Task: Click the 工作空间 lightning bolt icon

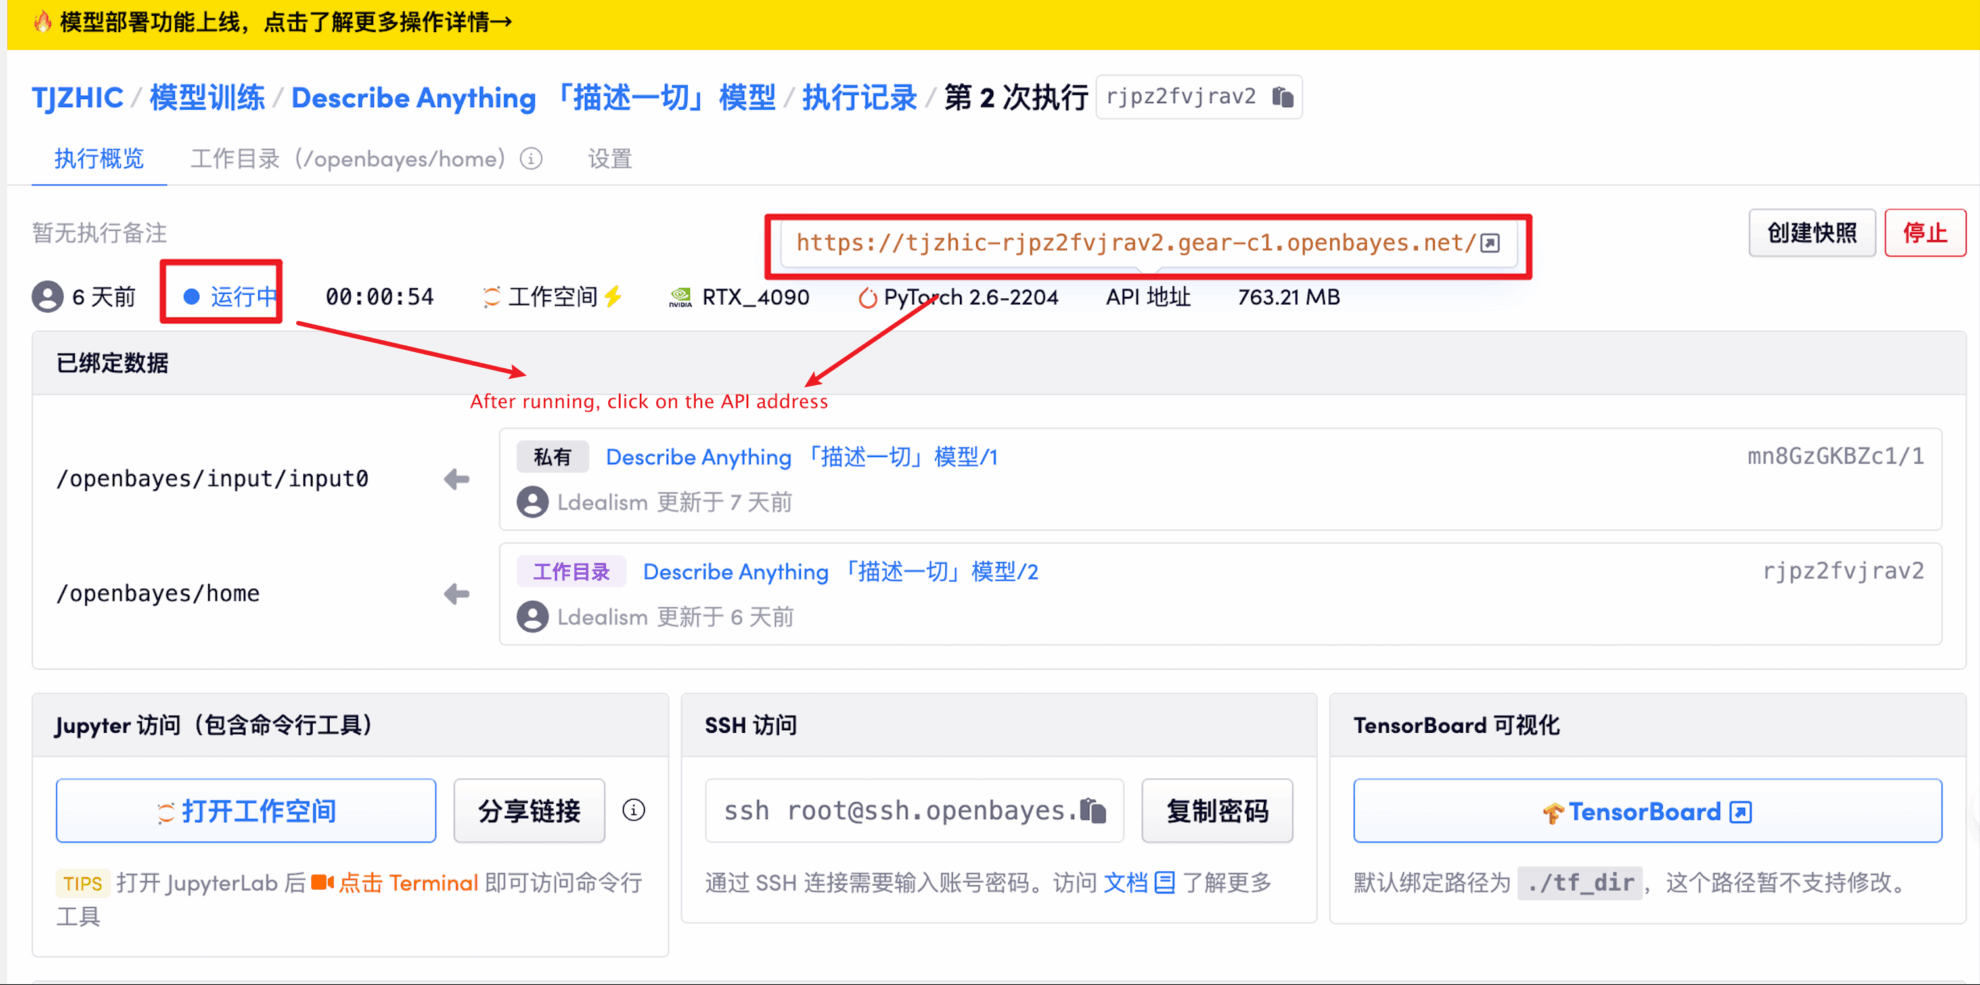Action: [614, 296]
